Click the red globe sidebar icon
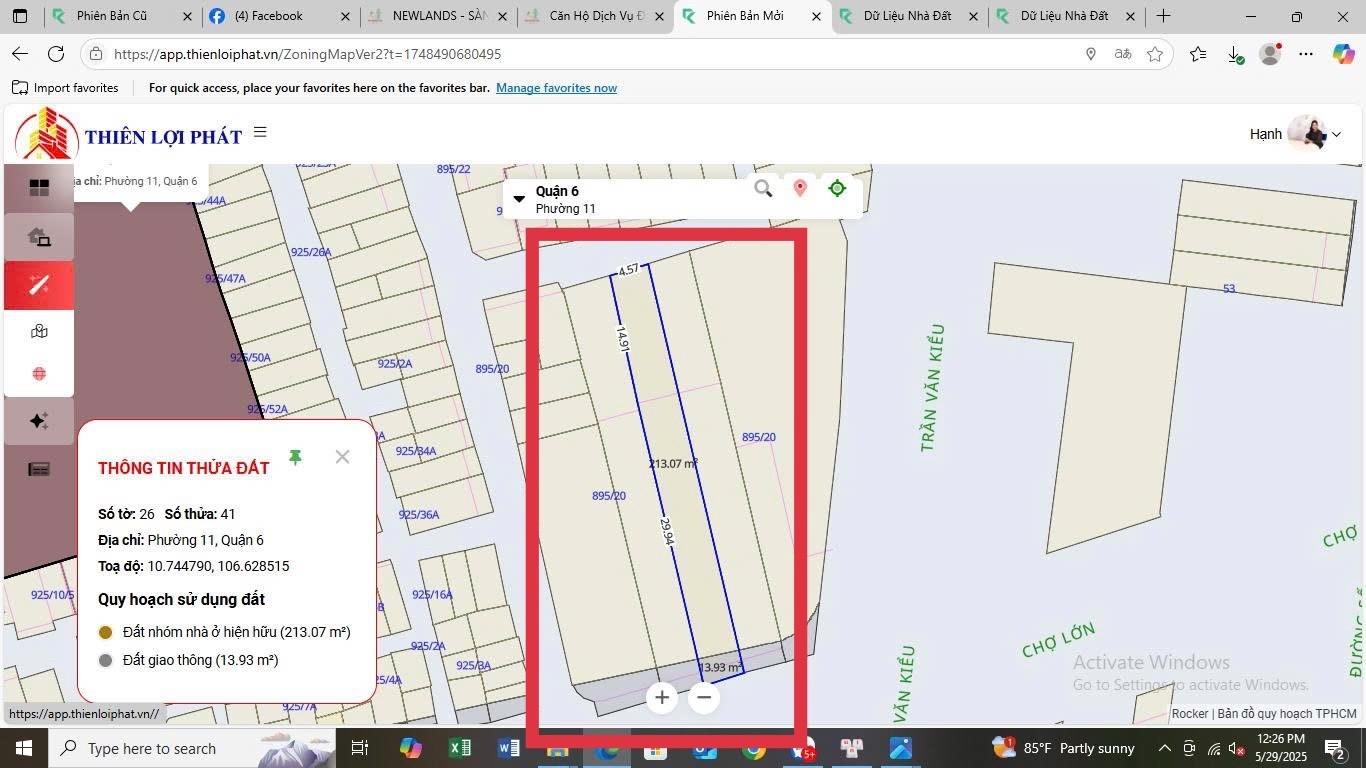 39,374
